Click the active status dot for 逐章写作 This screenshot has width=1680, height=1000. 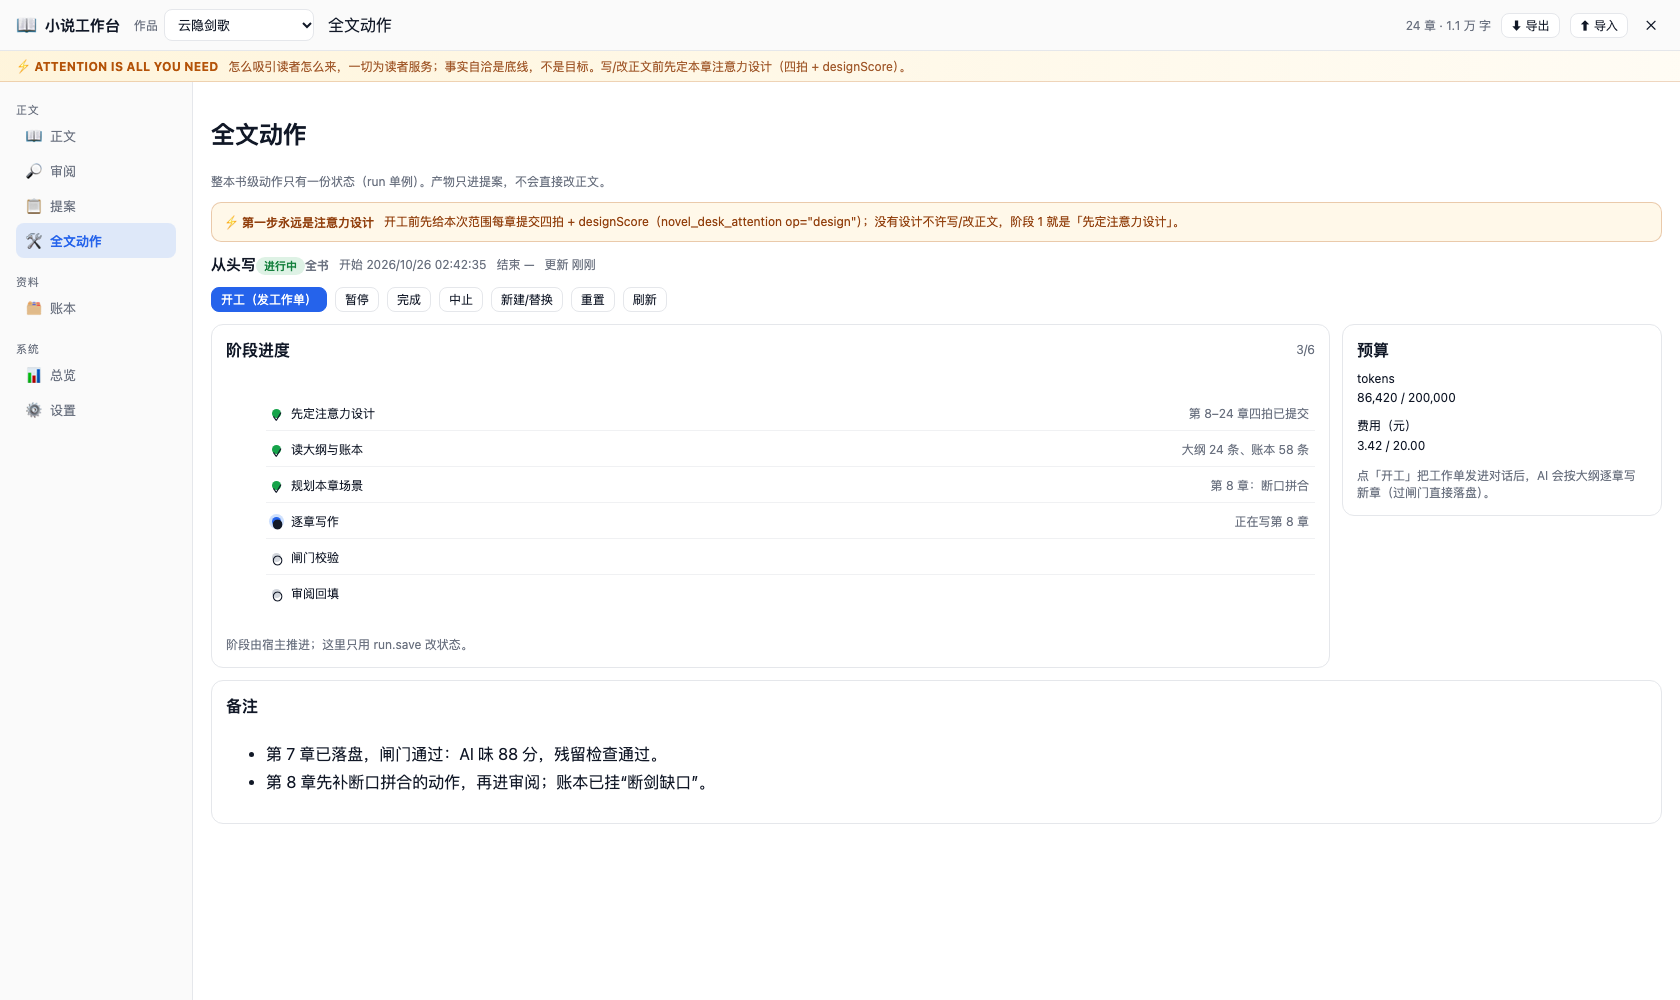pos(277,522)
